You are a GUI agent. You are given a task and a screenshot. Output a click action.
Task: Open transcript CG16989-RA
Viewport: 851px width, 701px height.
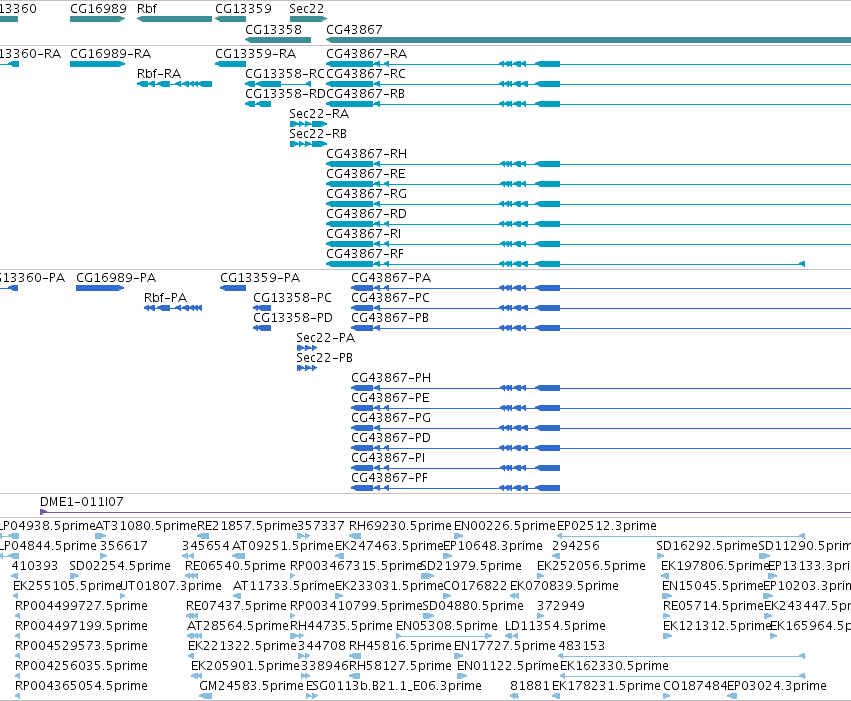[x=111, y=54]
